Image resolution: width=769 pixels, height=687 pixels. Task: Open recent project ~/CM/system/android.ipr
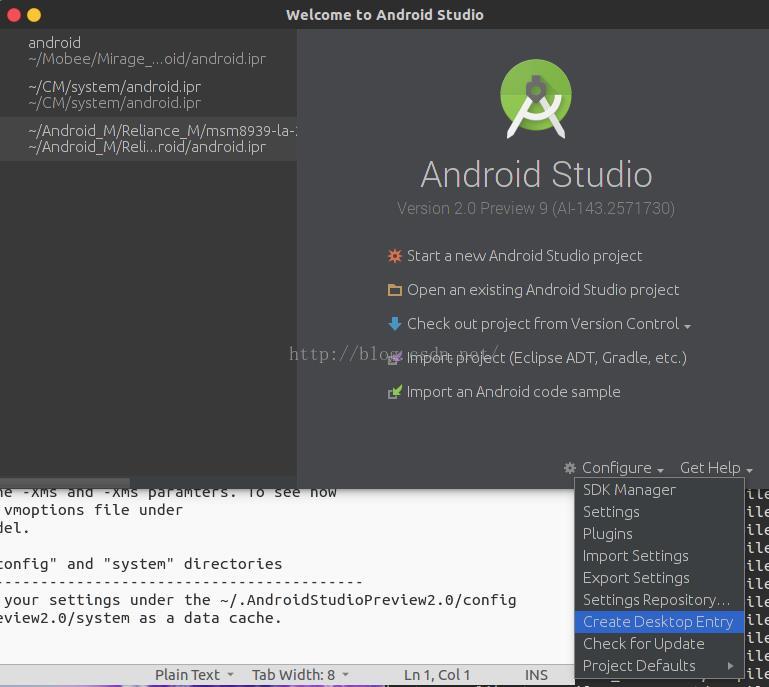tap(148, 95)
